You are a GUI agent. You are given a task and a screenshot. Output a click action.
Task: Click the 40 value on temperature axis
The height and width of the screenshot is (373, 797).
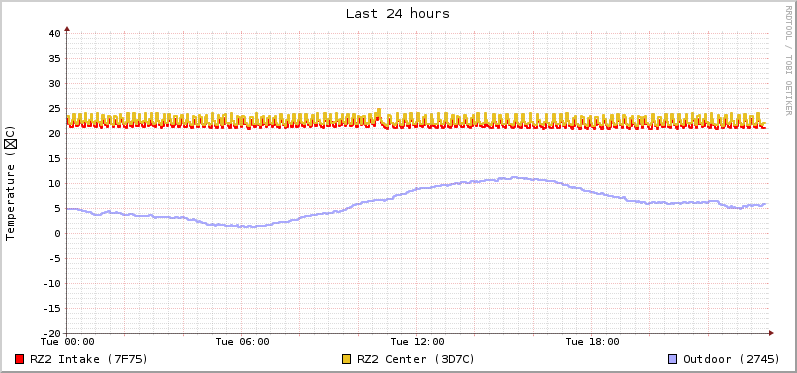(x=54, y=34)
